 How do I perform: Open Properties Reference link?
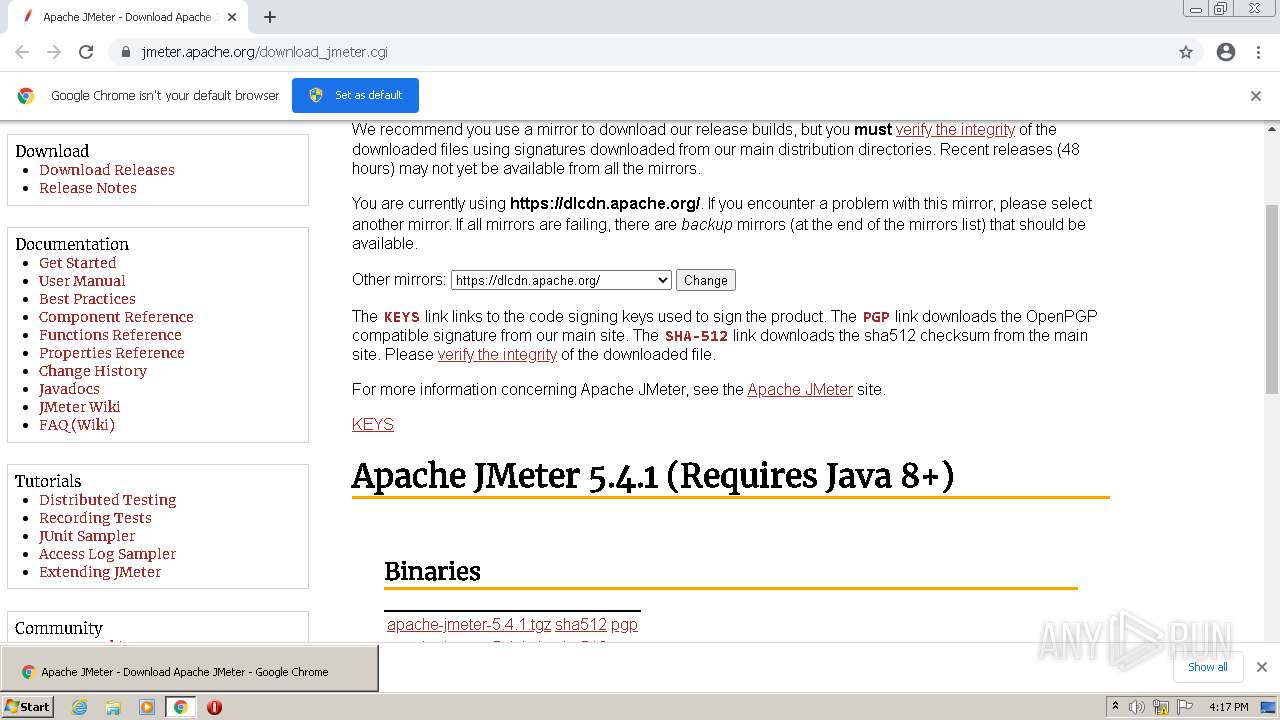click(x=112, y=353)
